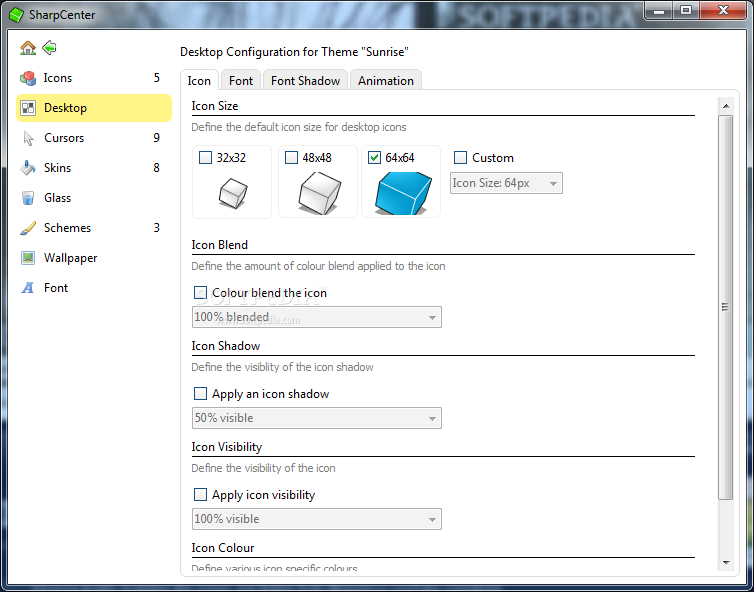
Task: Open the Glass sidebar label
Action: [x=57, y=198]
